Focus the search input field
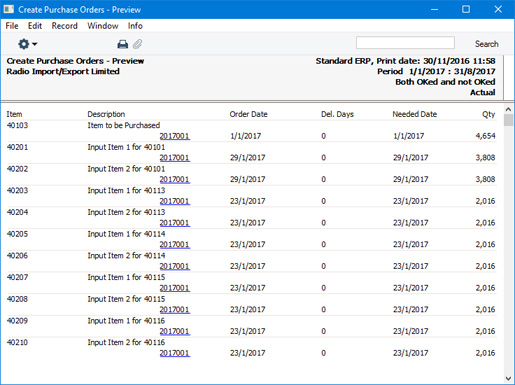 point(405,43)
